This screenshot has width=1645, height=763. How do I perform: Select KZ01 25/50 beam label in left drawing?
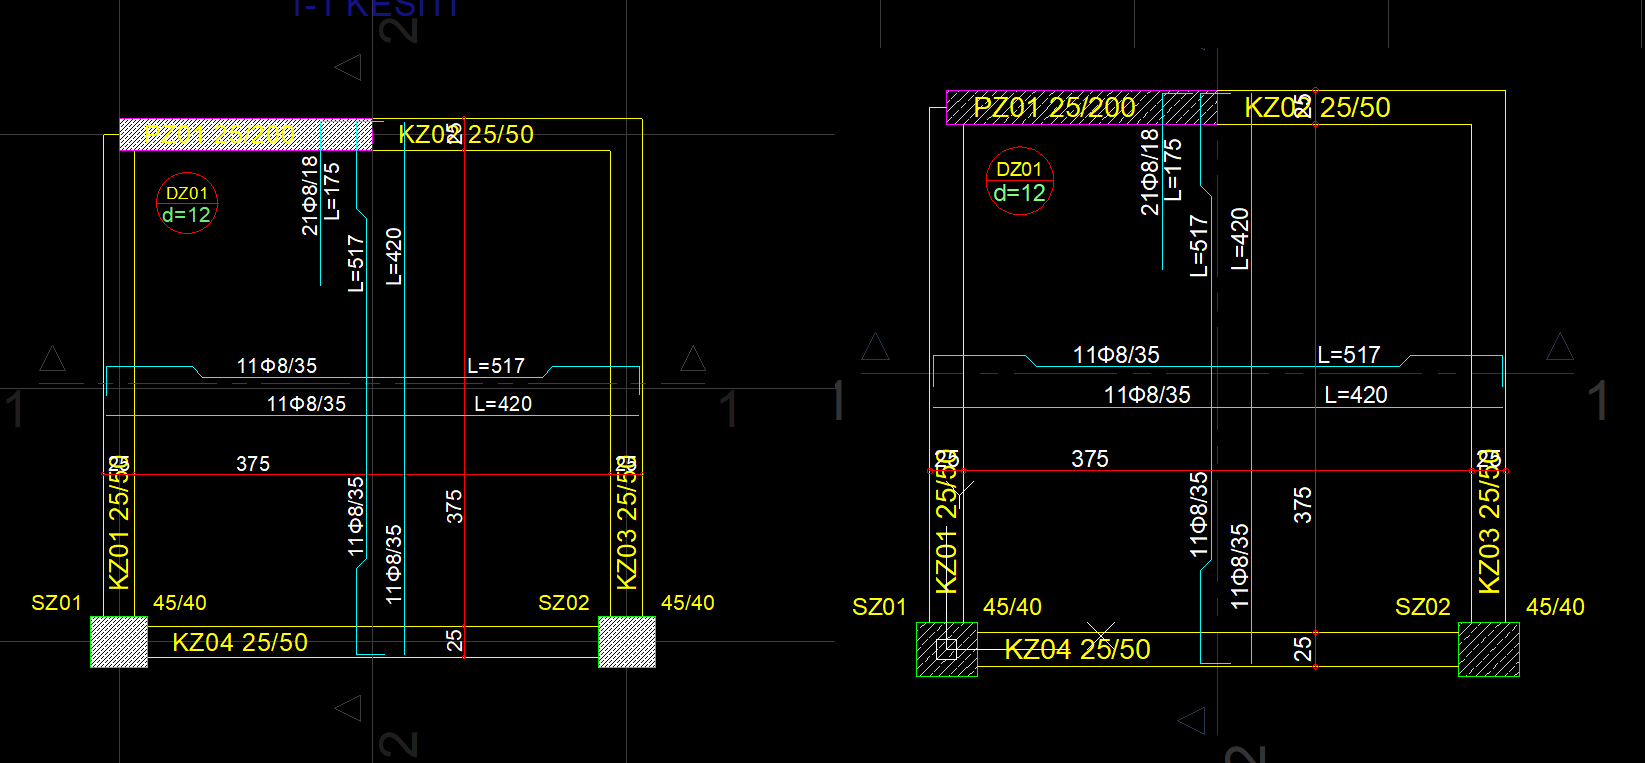(x=119, y=522)
